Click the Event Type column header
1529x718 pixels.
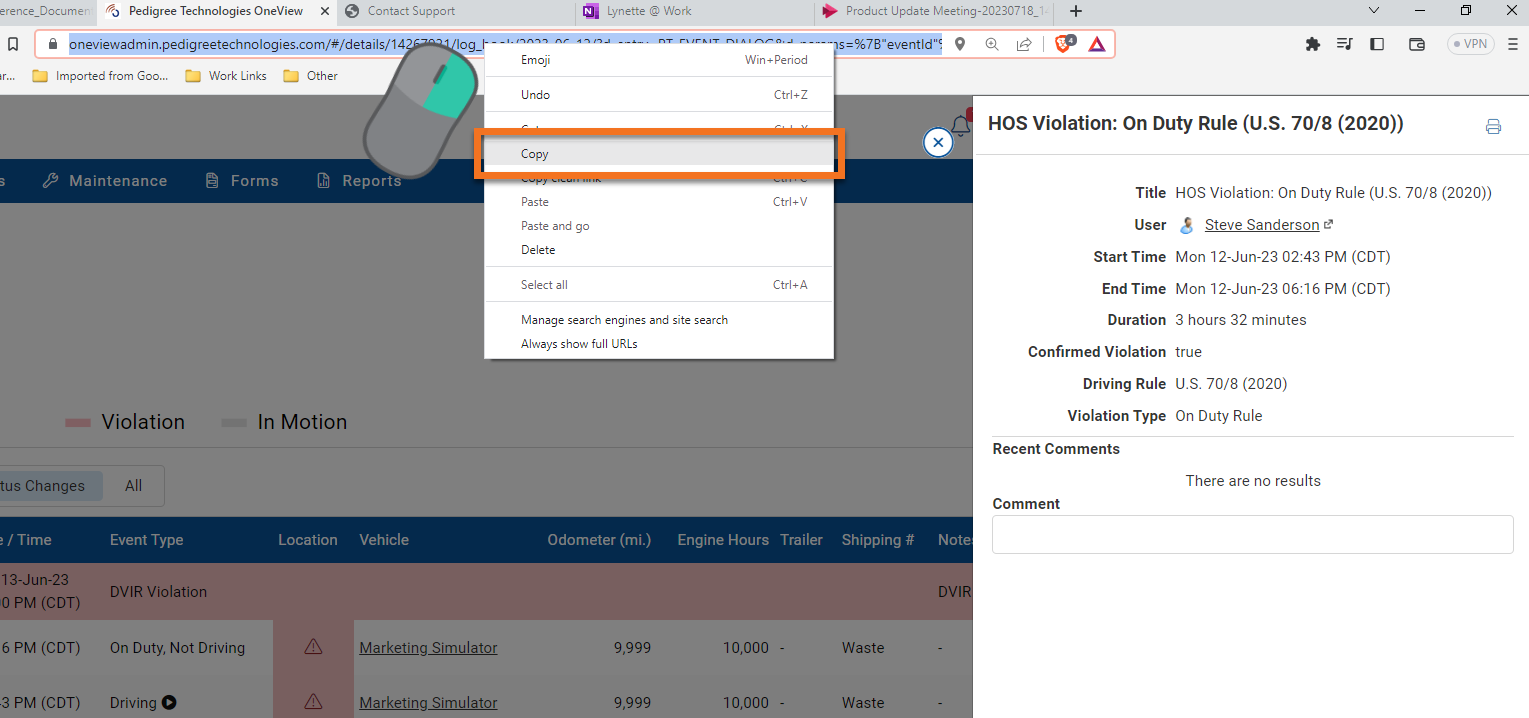[147, 540]
